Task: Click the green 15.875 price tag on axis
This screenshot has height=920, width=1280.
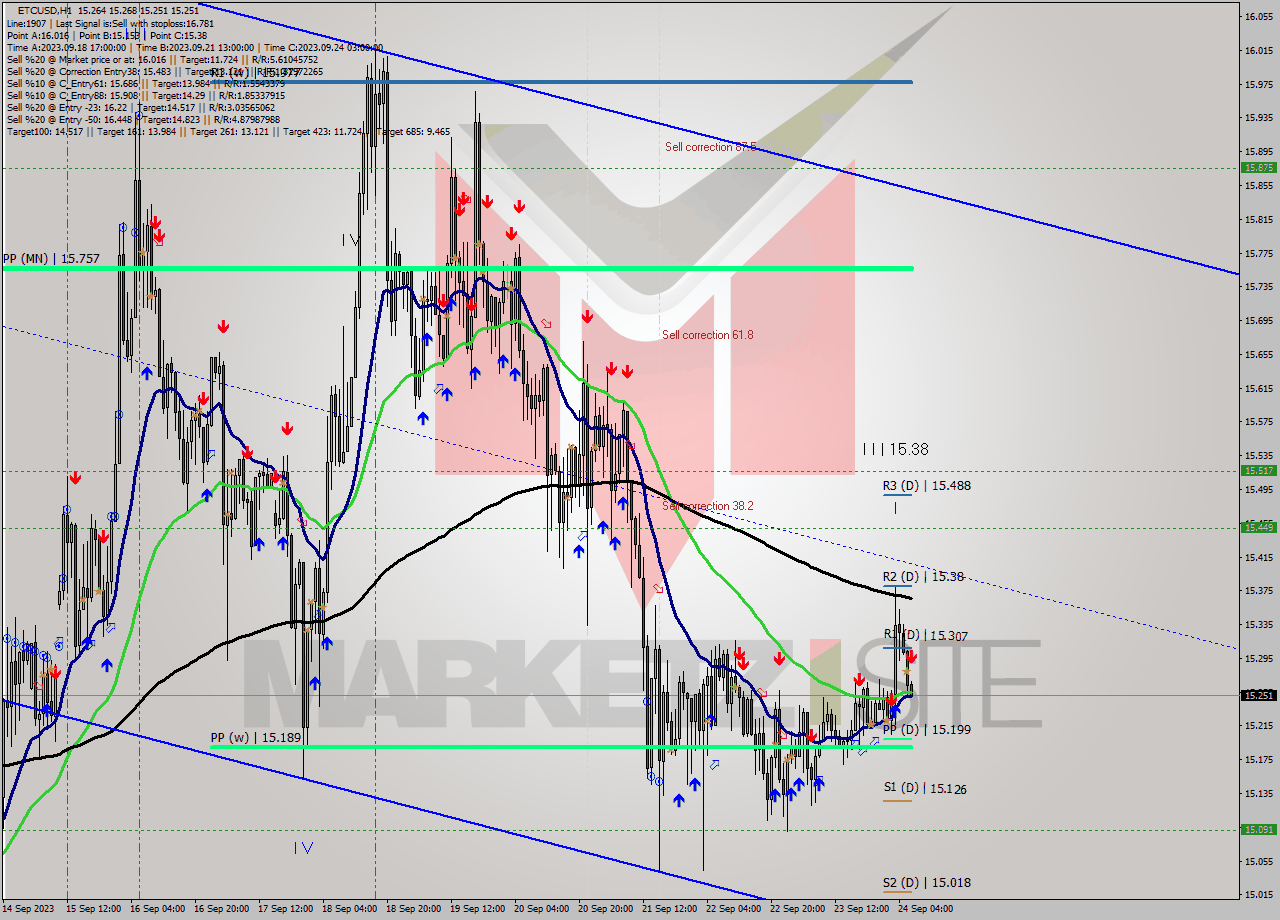Action: coord(1258,168)
